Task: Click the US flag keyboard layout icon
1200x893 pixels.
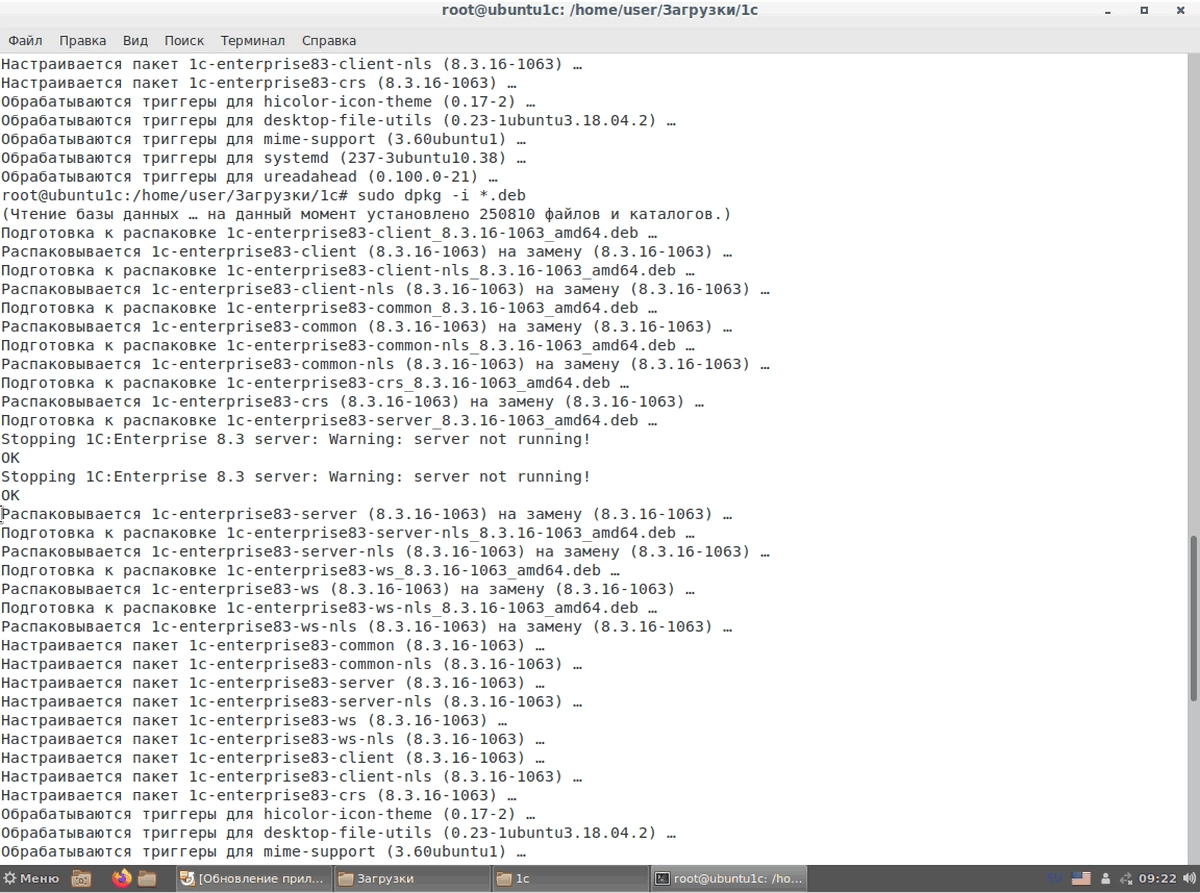Action: 1081,879
